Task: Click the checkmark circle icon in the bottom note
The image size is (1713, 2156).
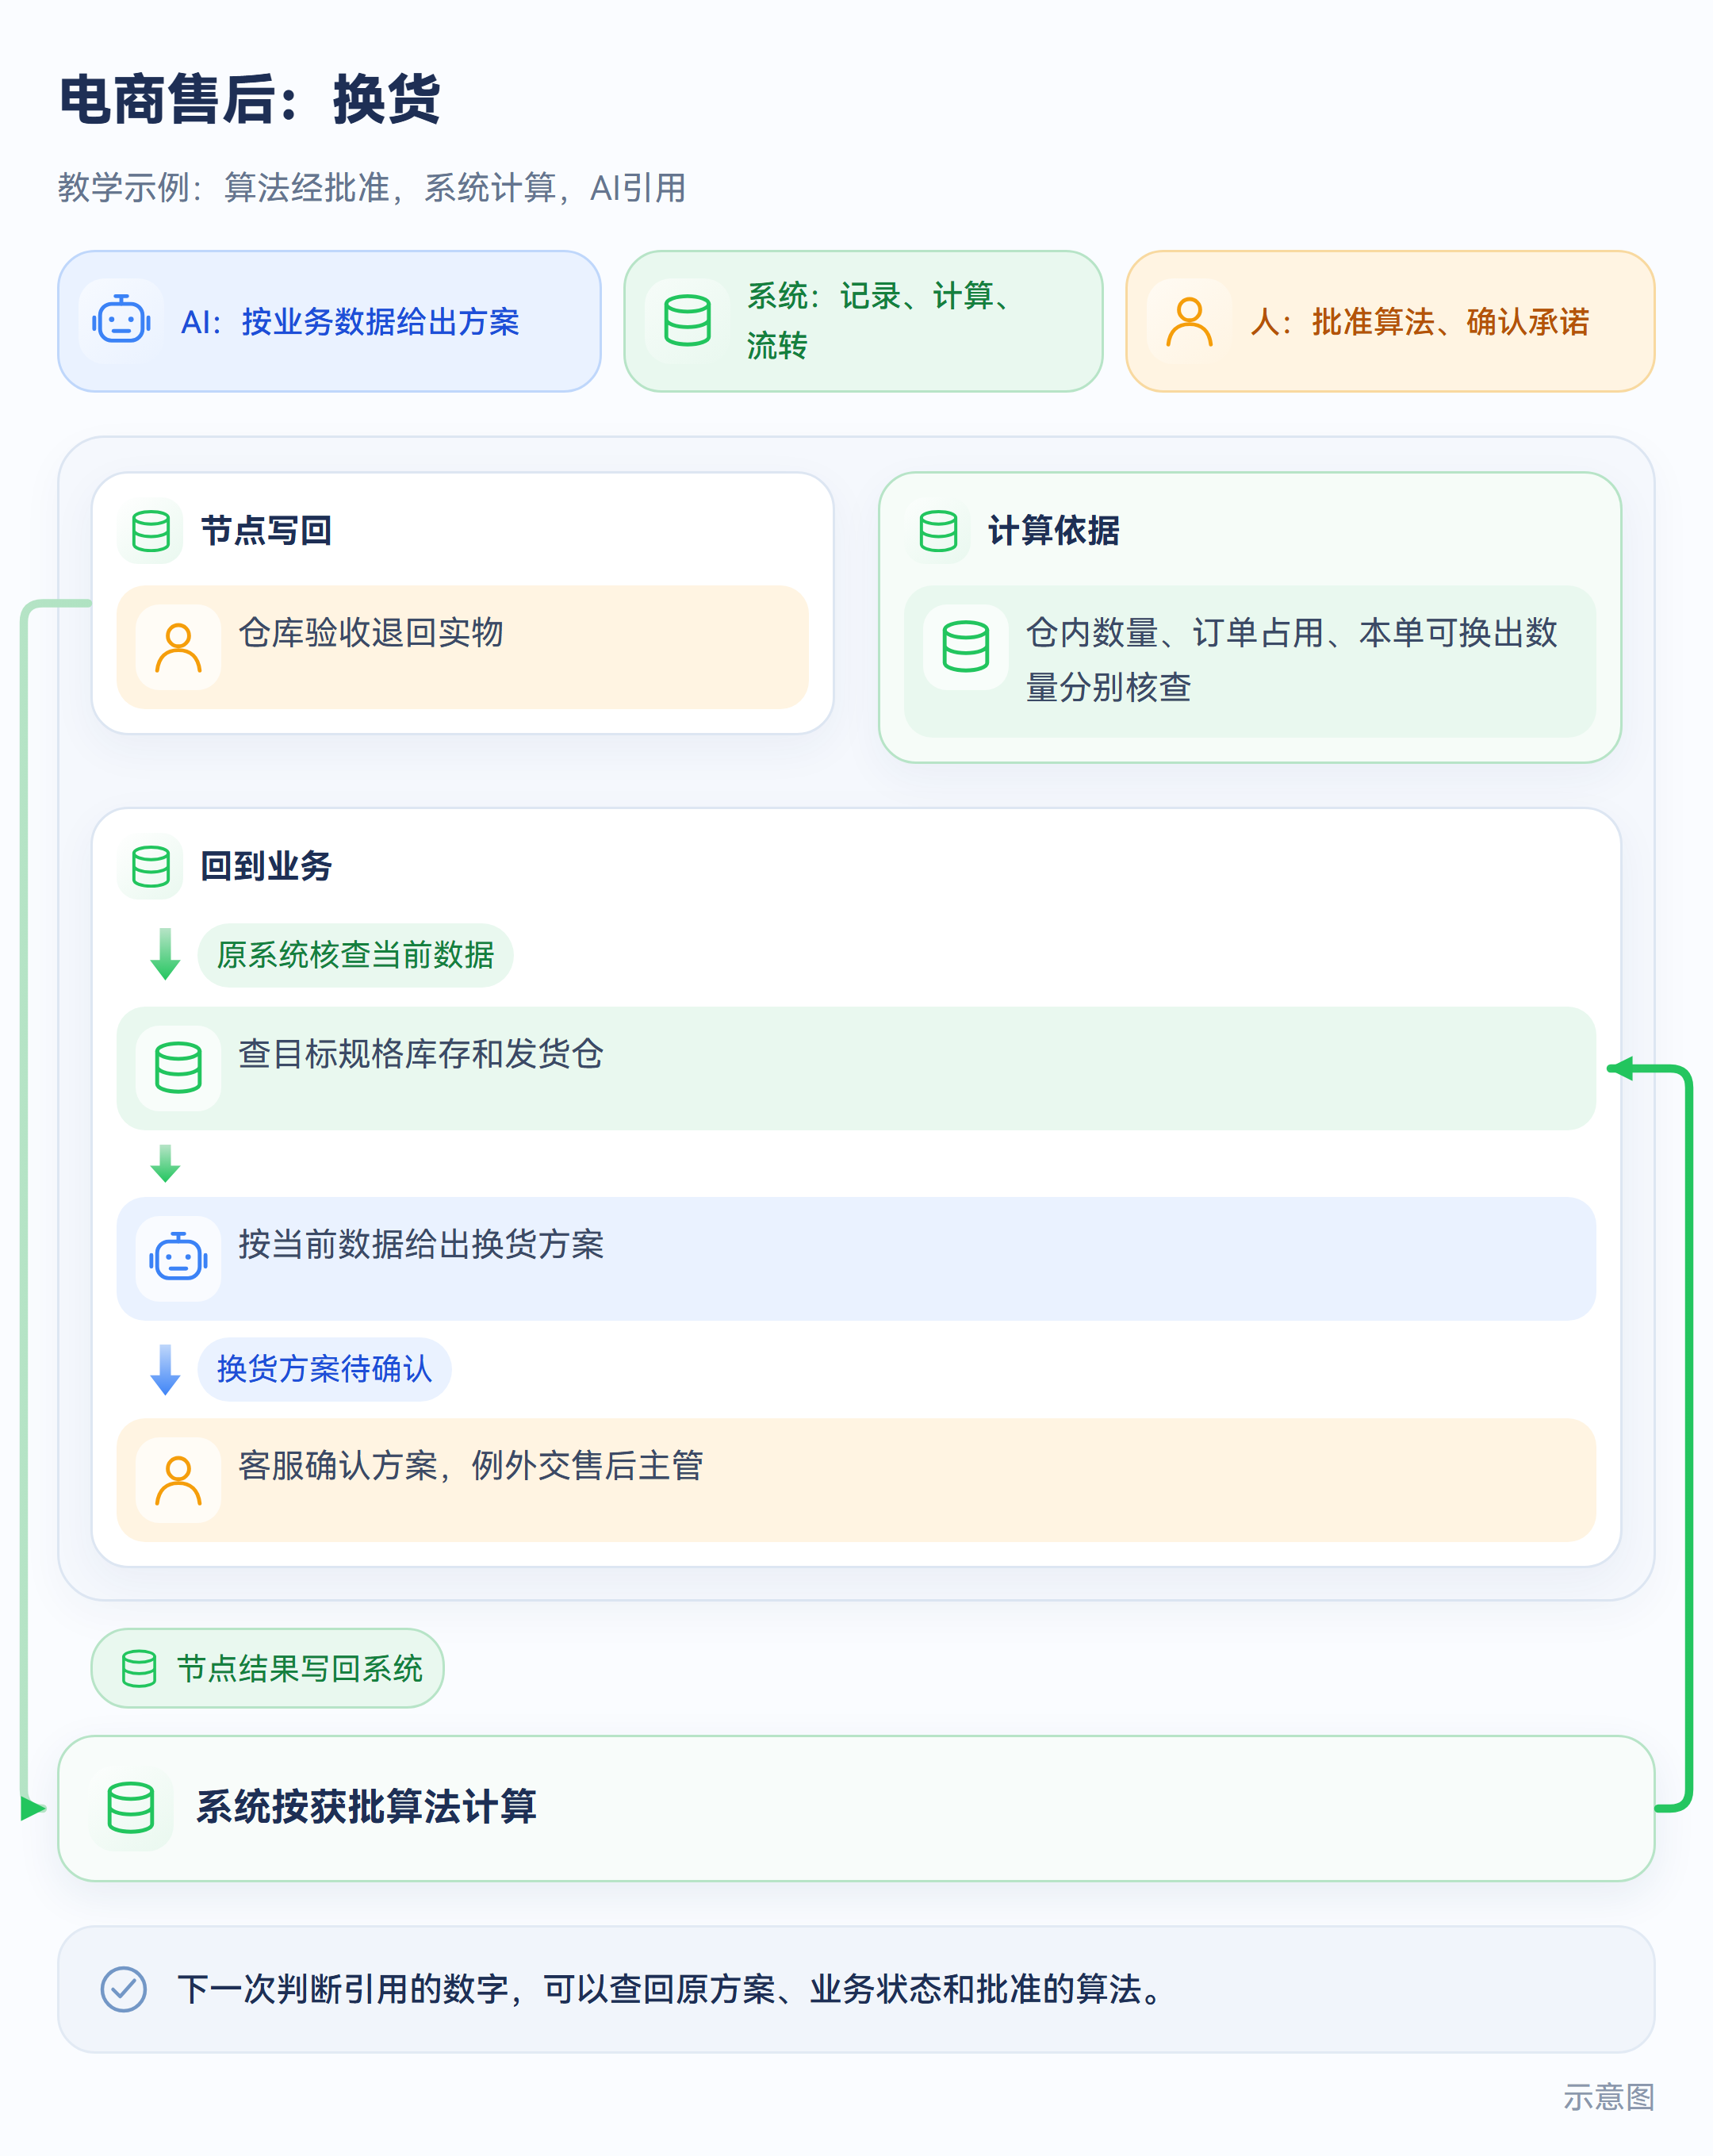Action: [124, 1989]
